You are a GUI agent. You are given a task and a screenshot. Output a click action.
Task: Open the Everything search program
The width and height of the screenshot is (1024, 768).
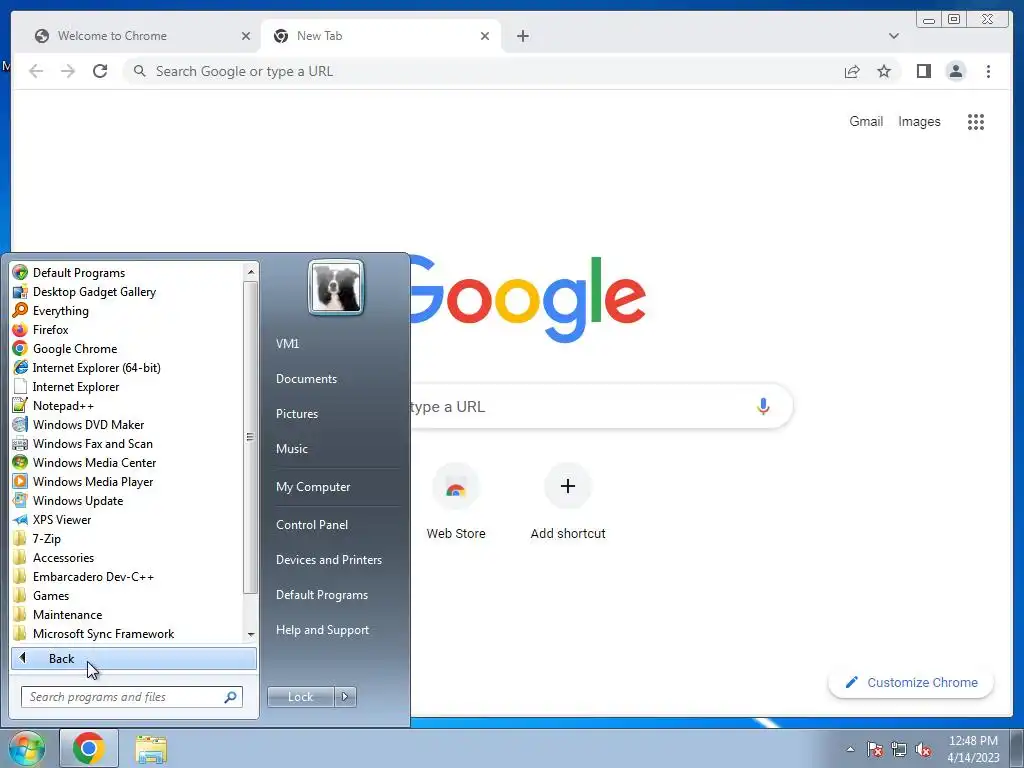61,311
